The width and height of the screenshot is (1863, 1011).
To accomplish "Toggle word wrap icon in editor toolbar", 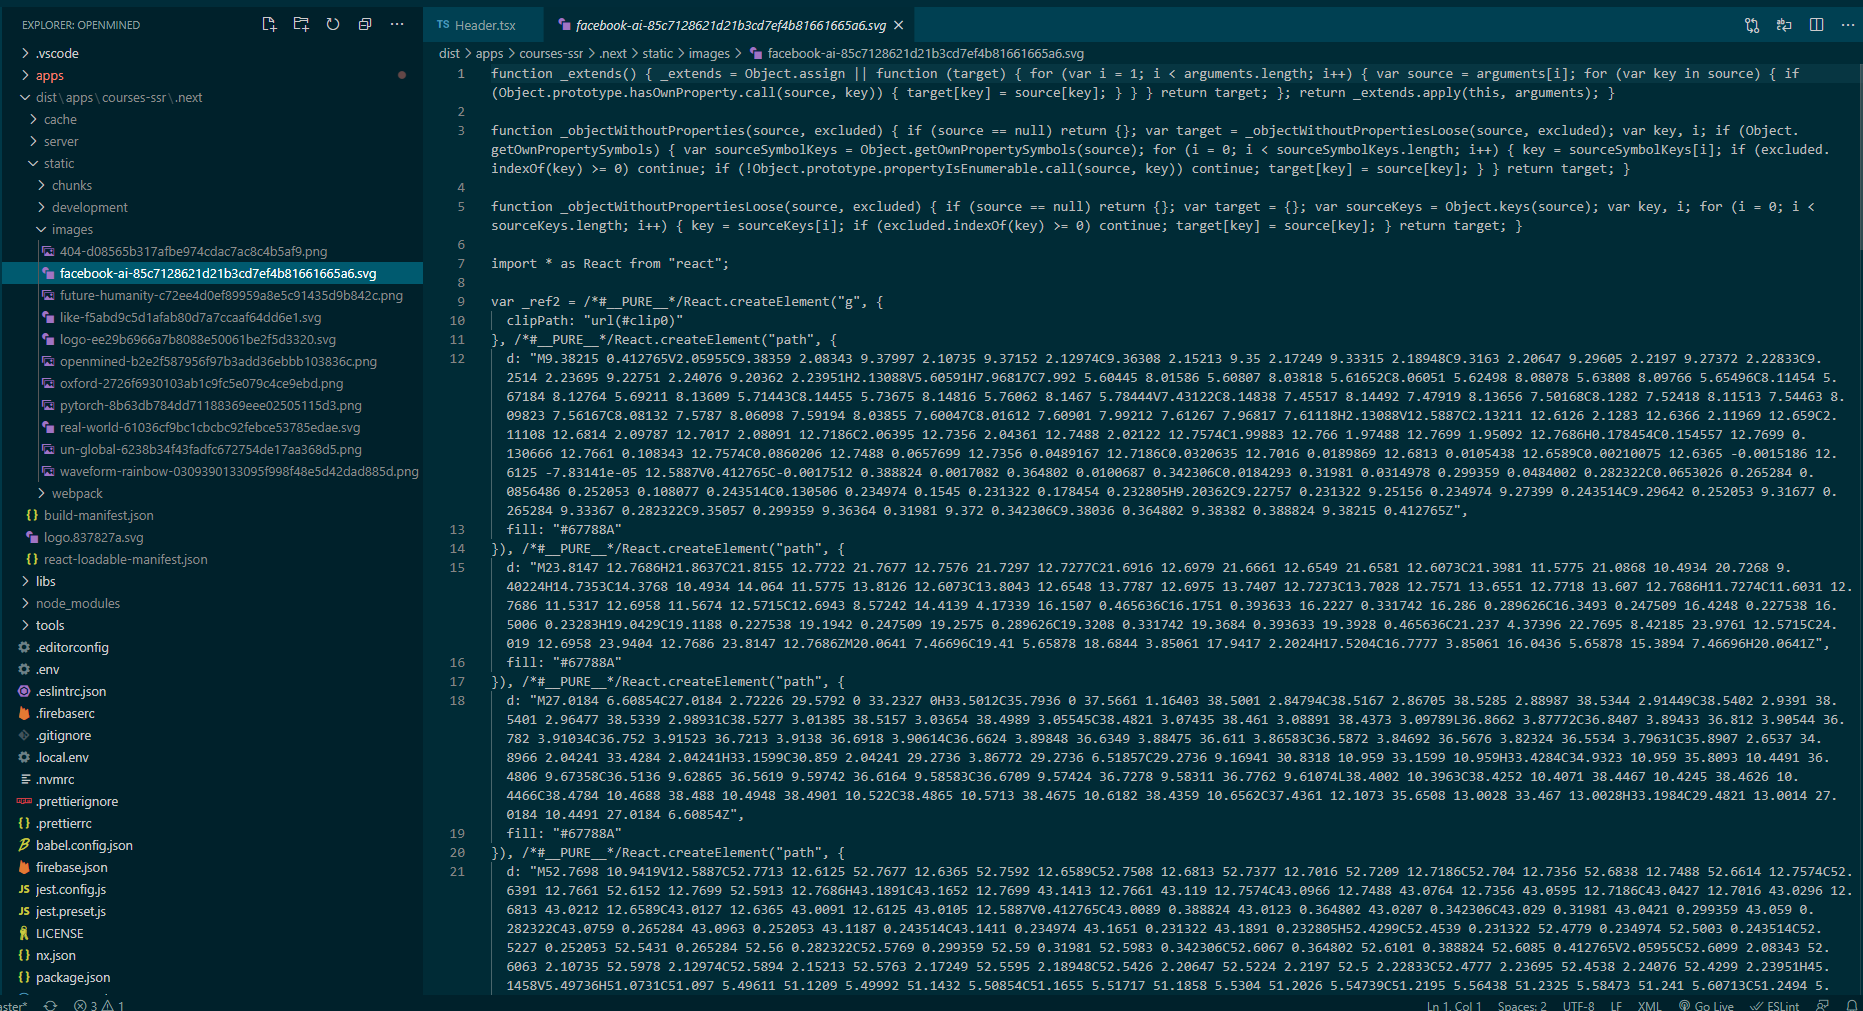I will tap(1784, 25).
